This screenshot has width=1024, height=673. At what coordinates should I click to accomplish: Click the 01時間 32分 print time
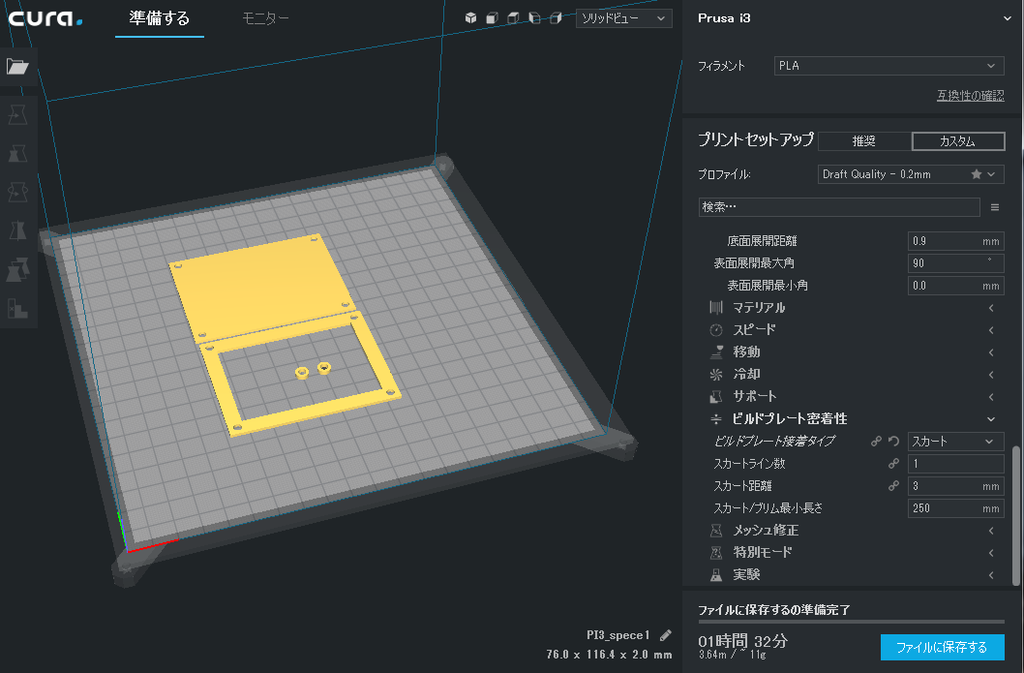(743, 641)
